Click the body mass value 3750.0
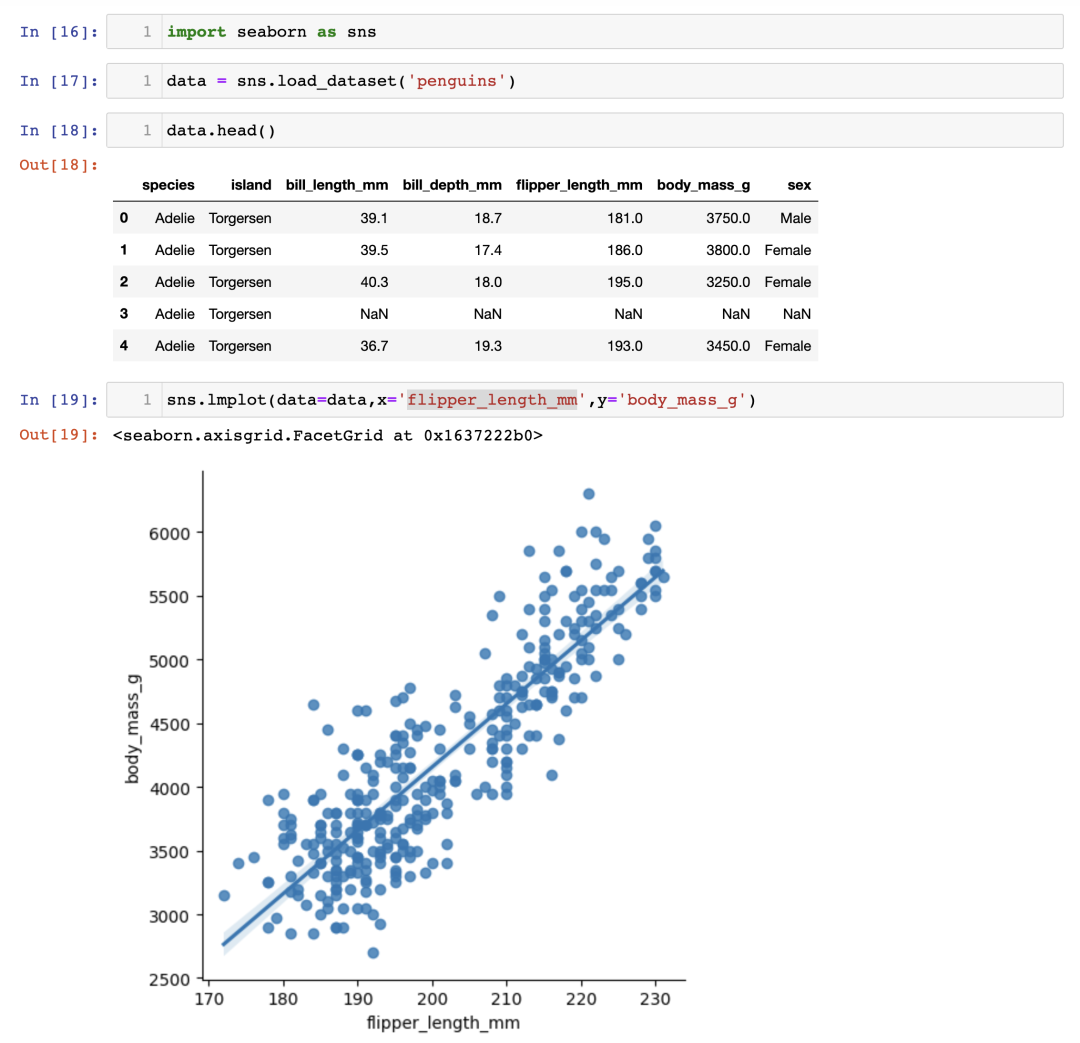Image resolution: width=1080 pixels, height=1043 pixels. 728,218
